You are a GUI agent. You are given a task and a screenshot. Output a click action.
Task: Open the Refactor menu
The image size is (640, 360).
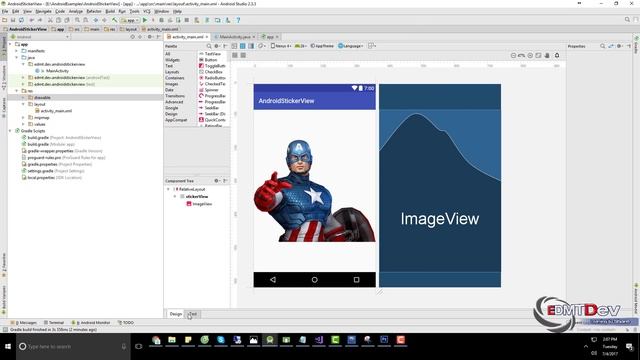pyautogui.click(x=93, y=11)
